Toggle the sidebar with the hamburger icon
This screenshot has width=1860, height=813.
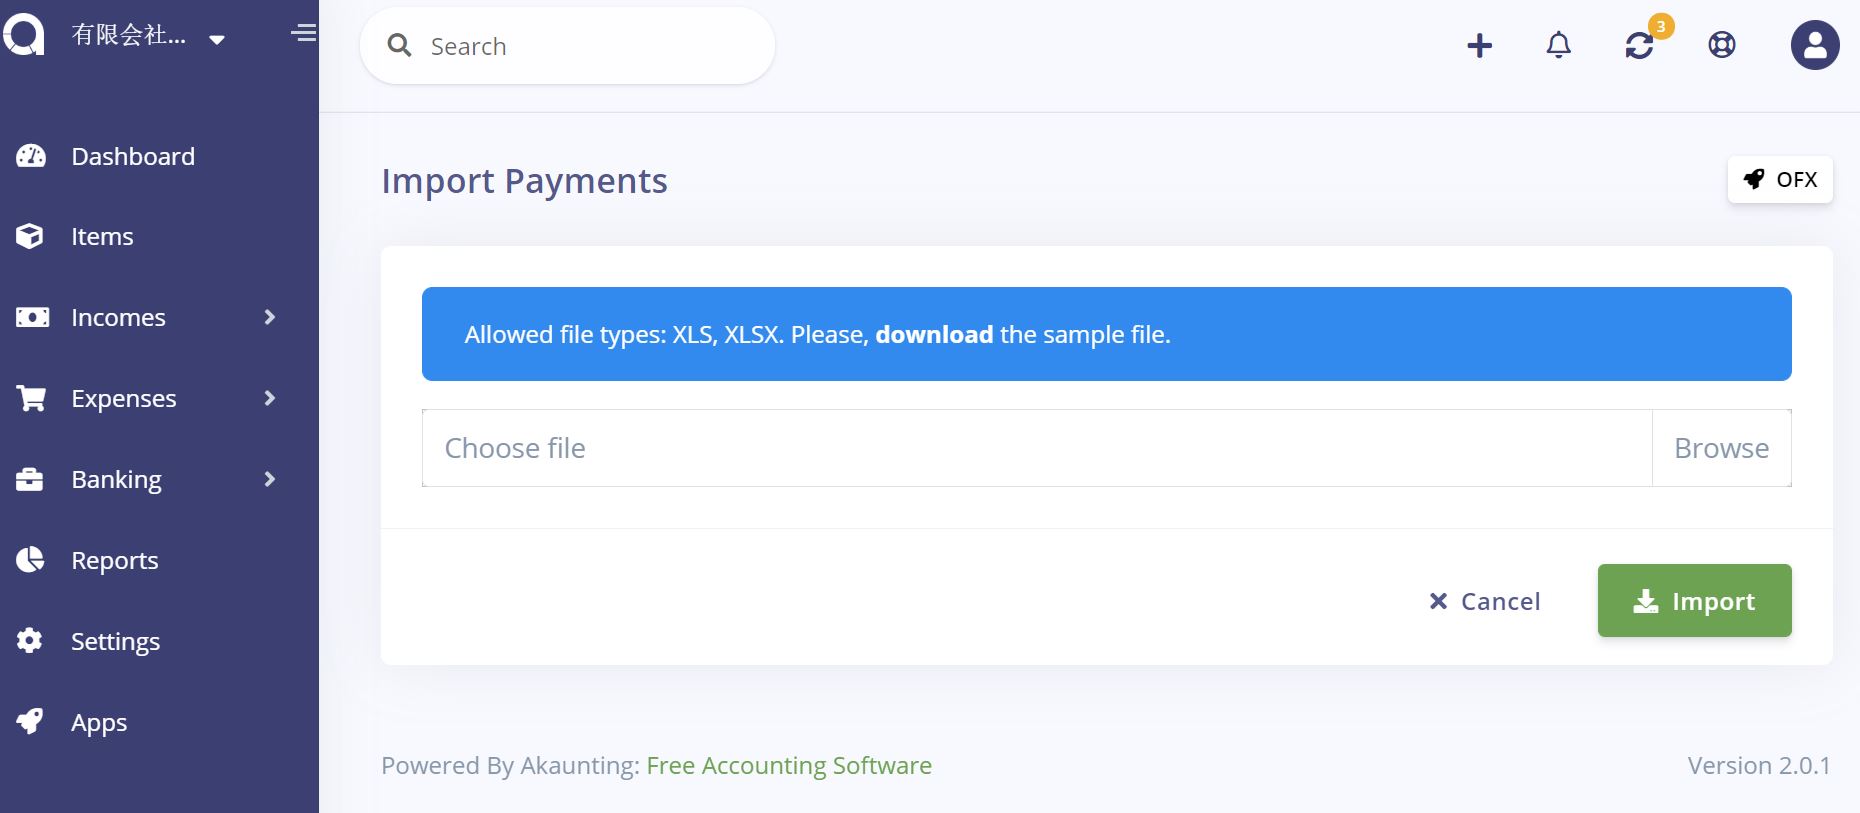coord(303,33)
